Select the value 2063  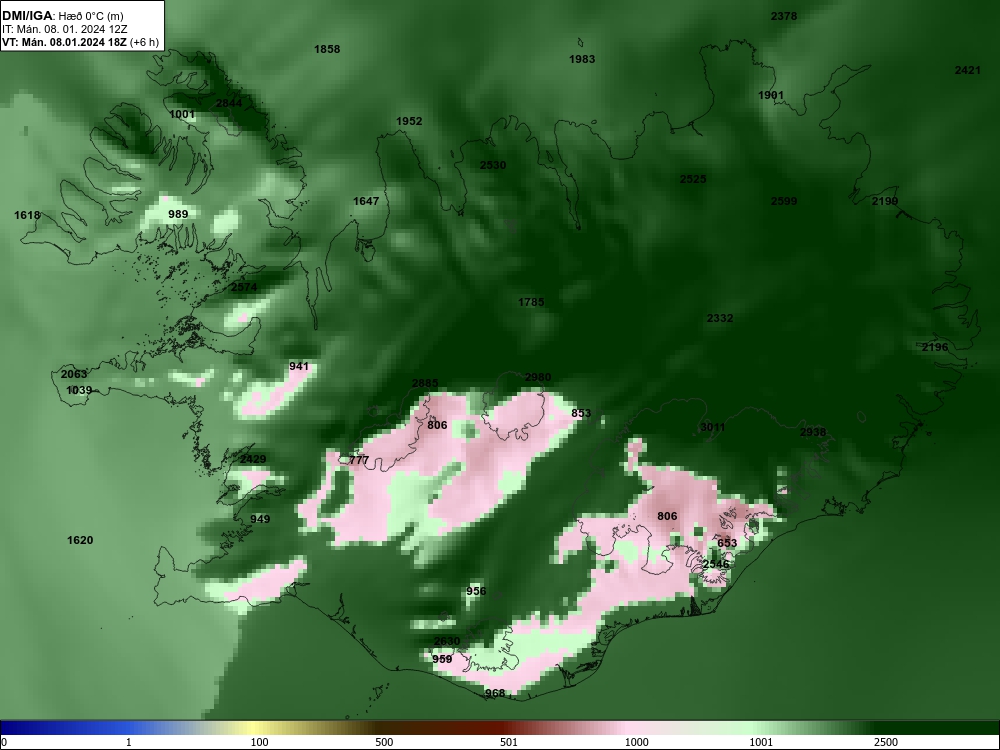pyautogui.click(x=74, y=374)
